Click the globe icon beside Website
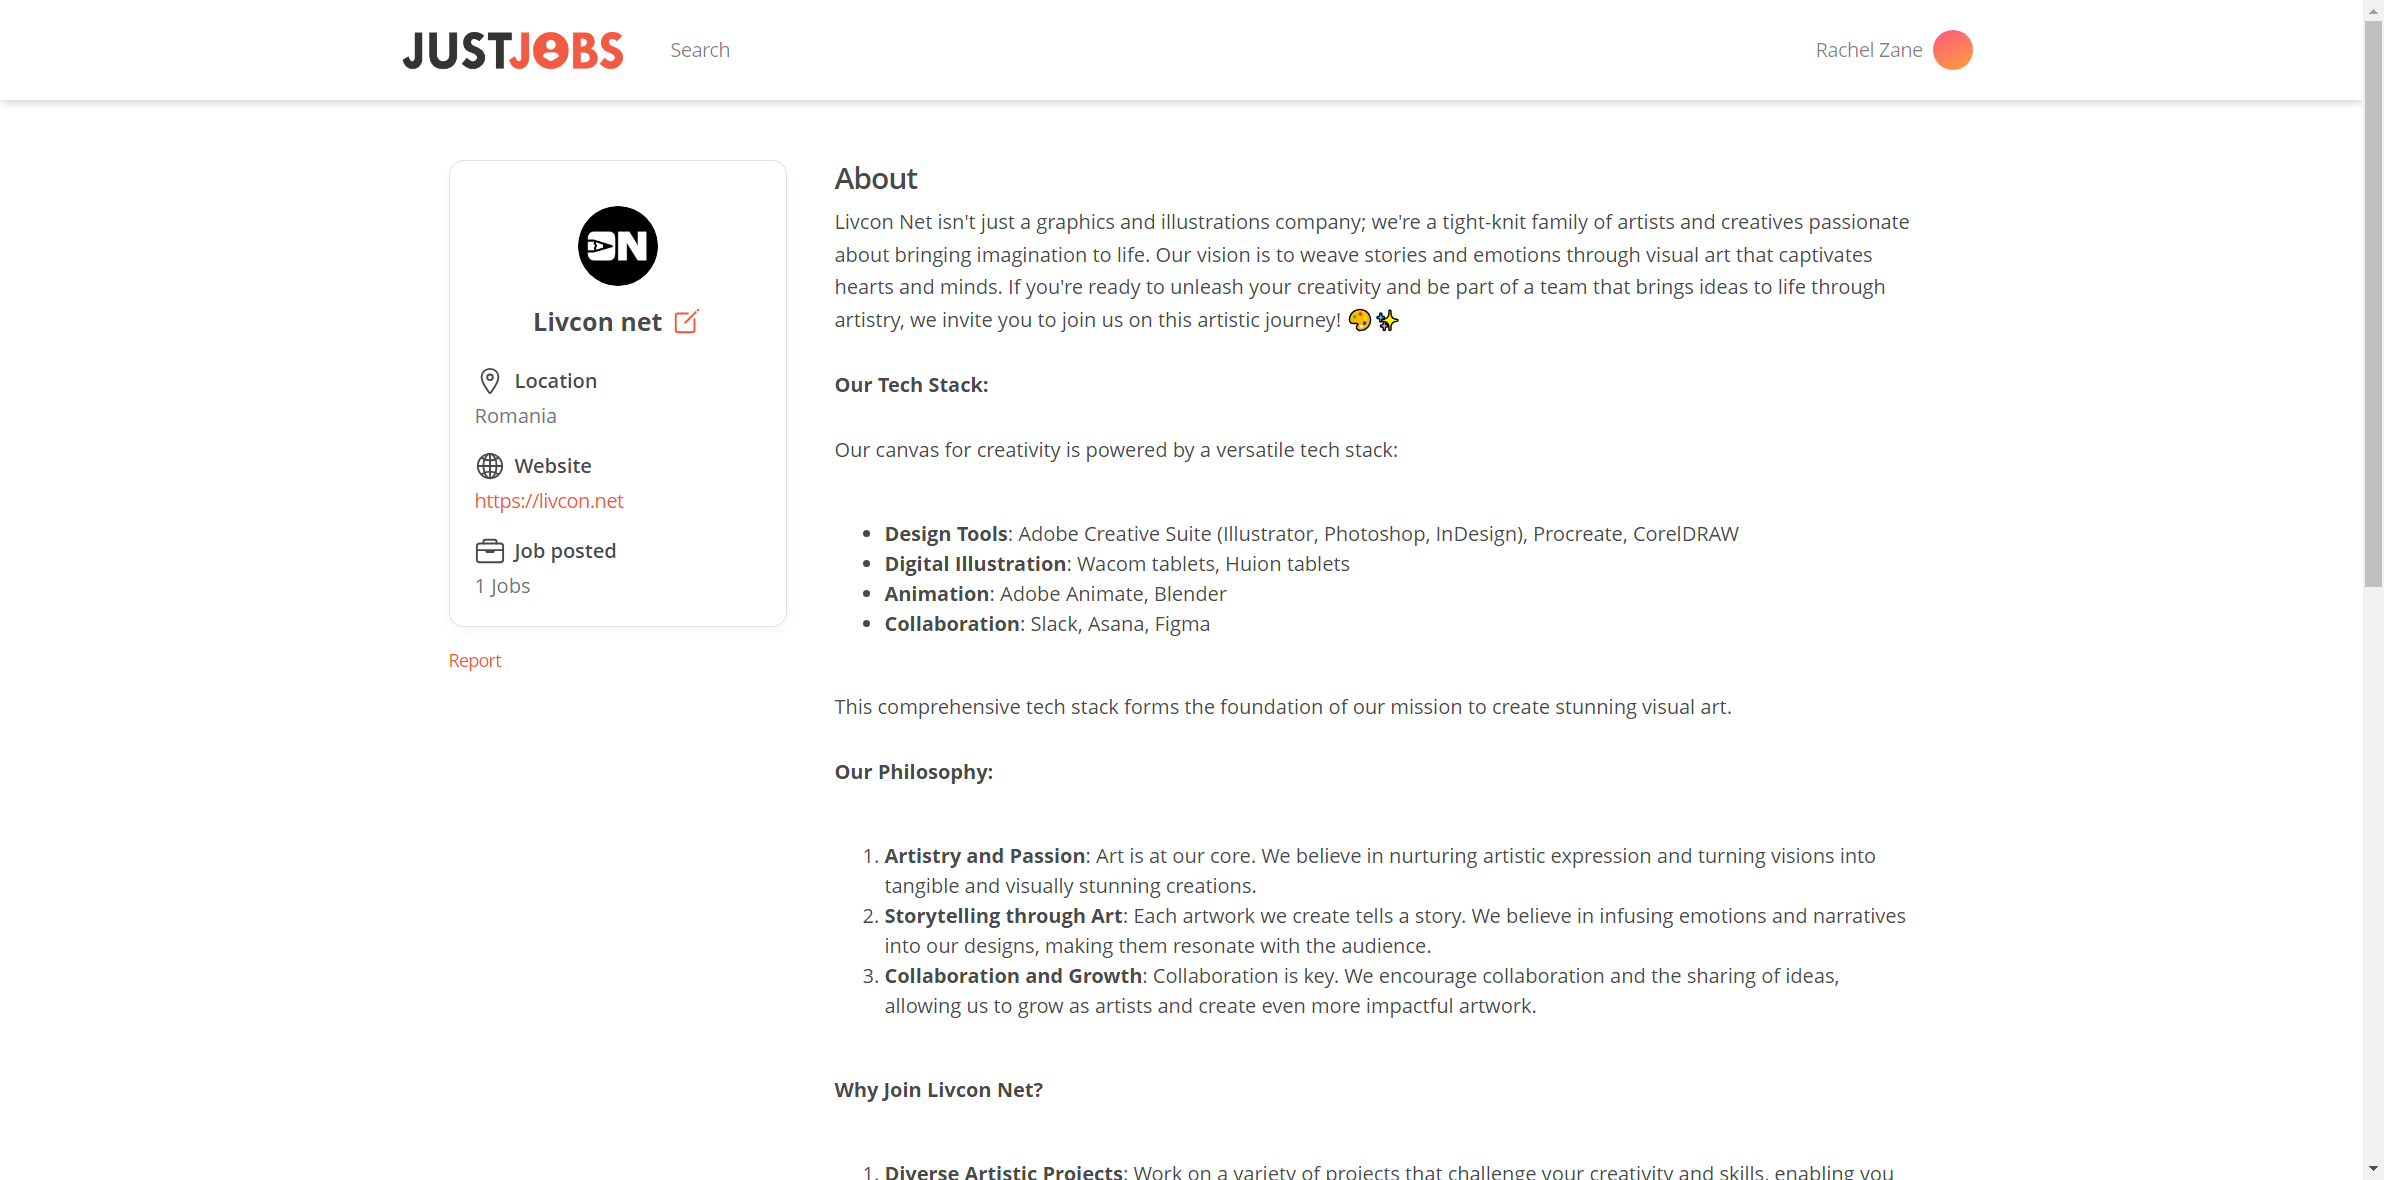This screenshot has width=2384, height=1180. (490, 466)
